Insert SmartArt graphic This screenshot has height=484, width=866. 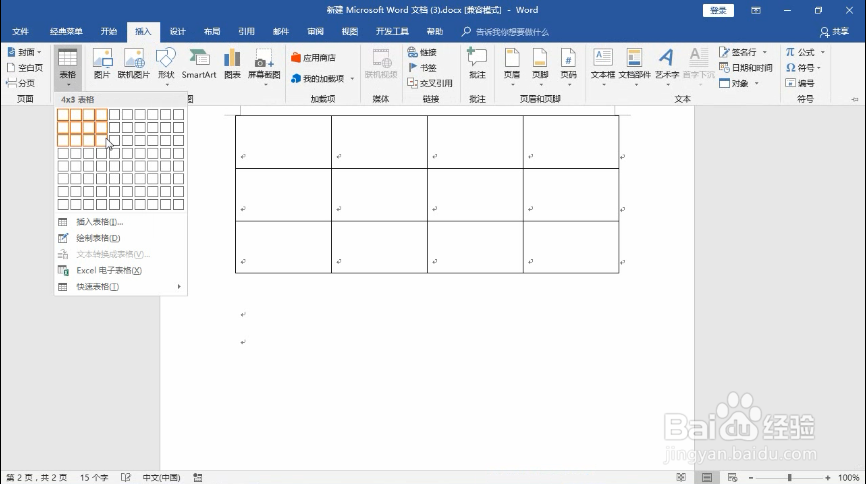(x=199, y=64)
